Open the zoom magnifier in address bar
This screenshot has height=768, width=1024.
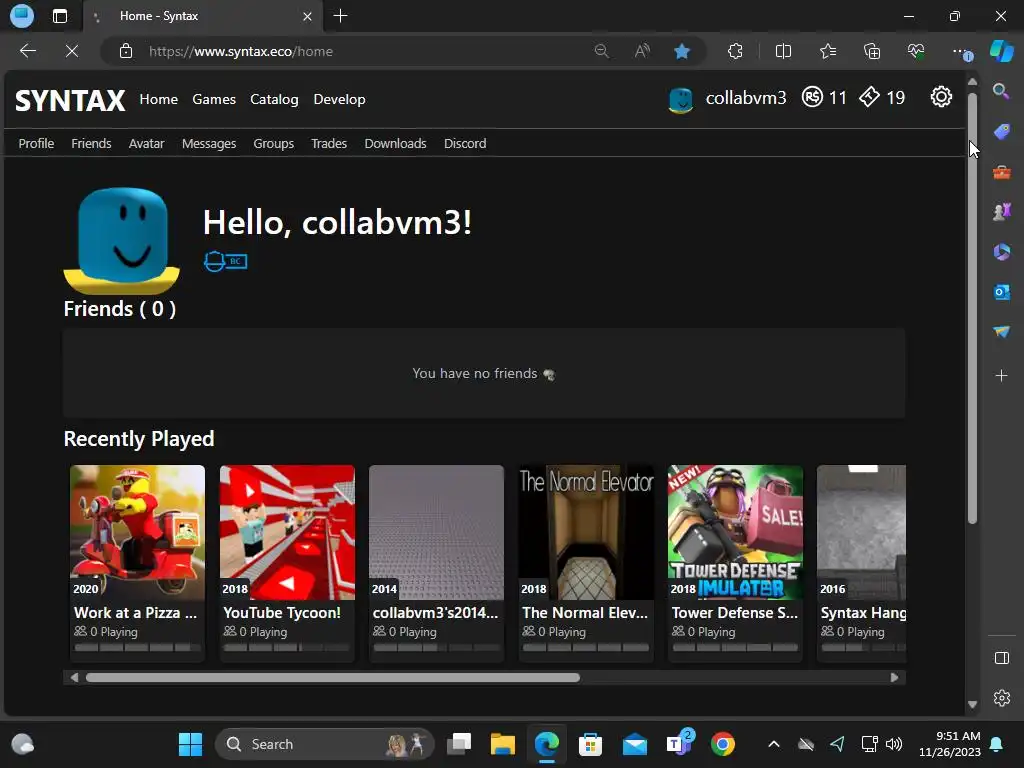point(601,51)
